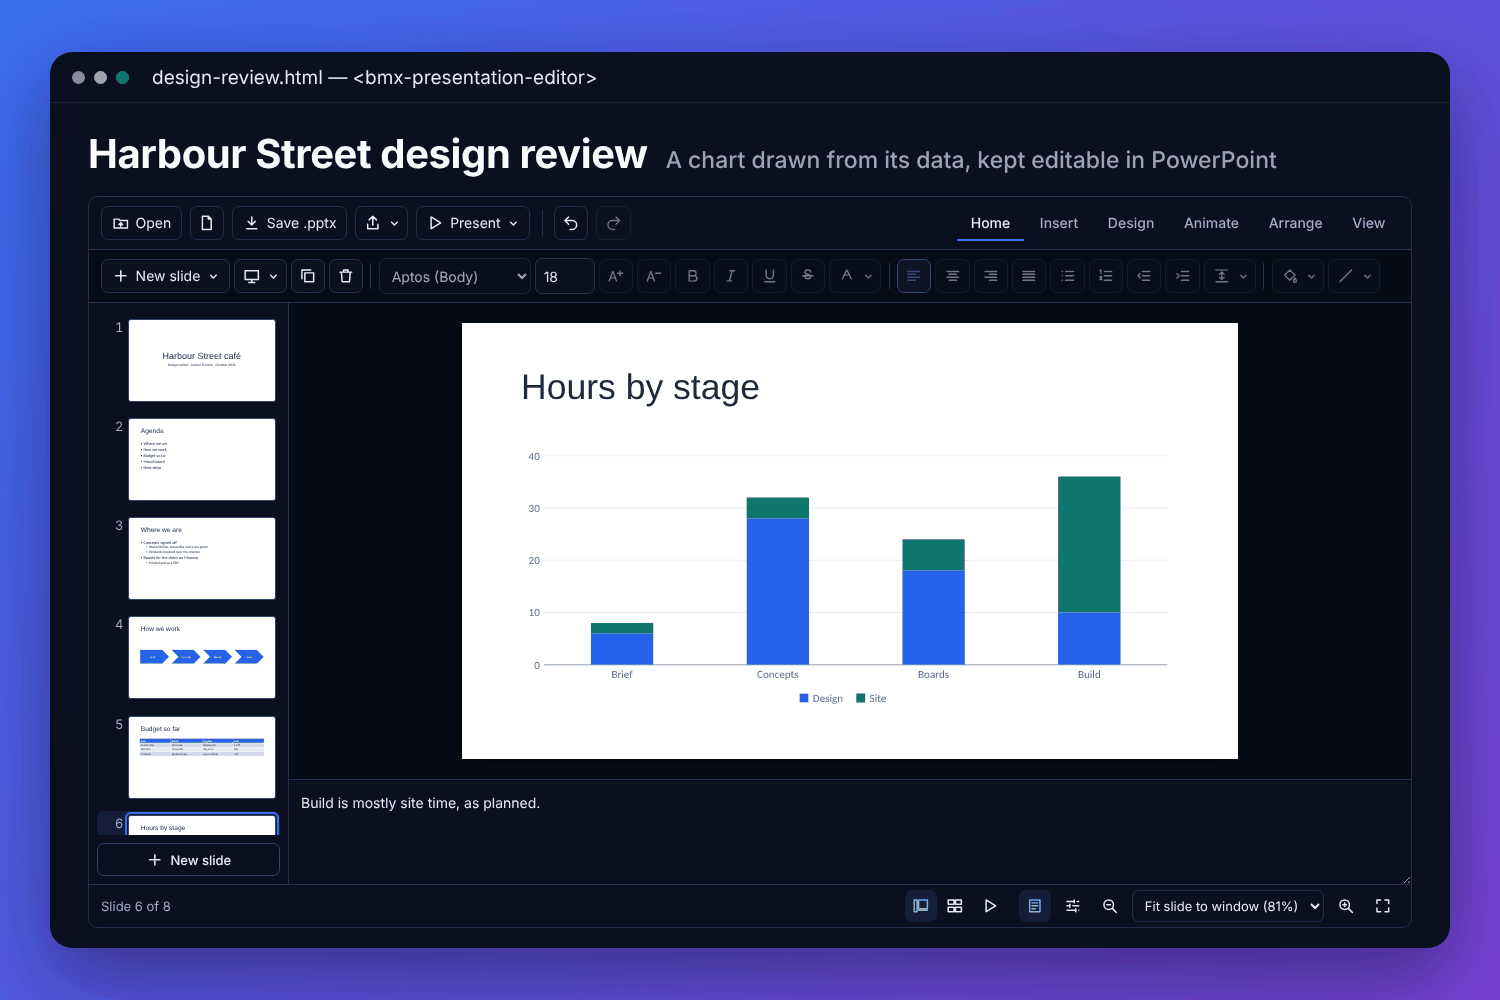Decrease the paragraph indent

[1144, 276]
